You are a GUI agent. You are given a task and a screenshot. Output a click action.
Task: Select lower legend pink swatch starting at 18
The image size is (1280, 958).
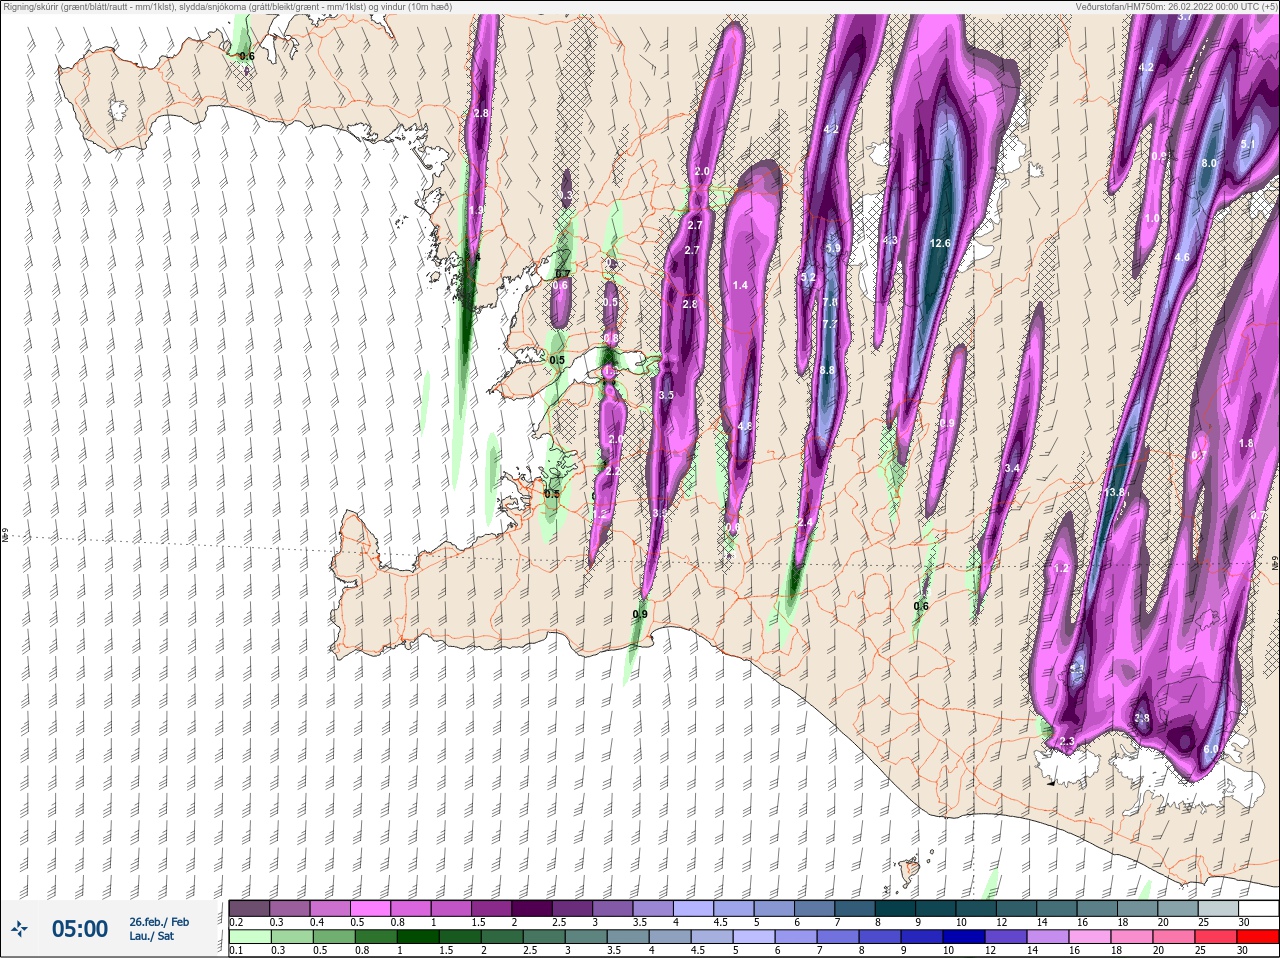1132,937
